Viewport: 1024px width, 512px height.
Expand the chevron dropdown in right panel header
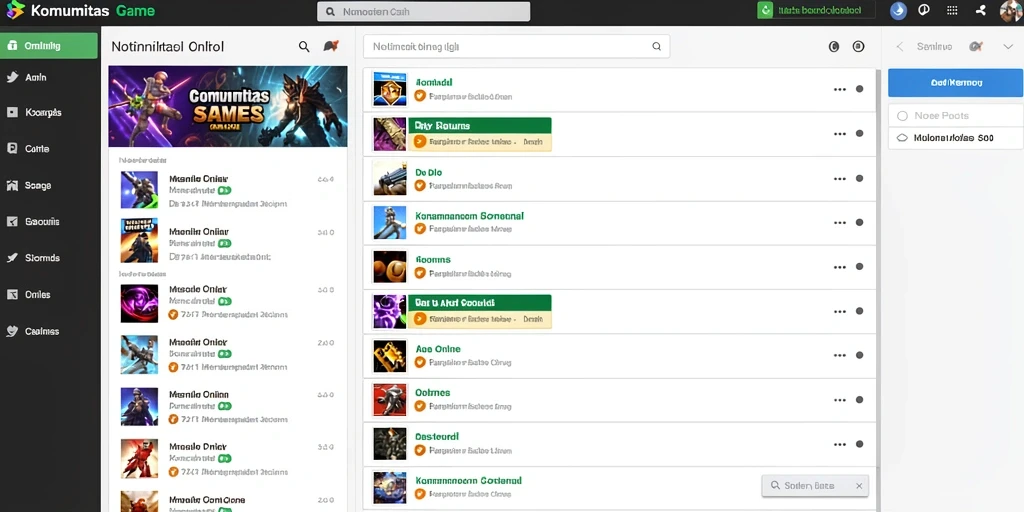1007,46
